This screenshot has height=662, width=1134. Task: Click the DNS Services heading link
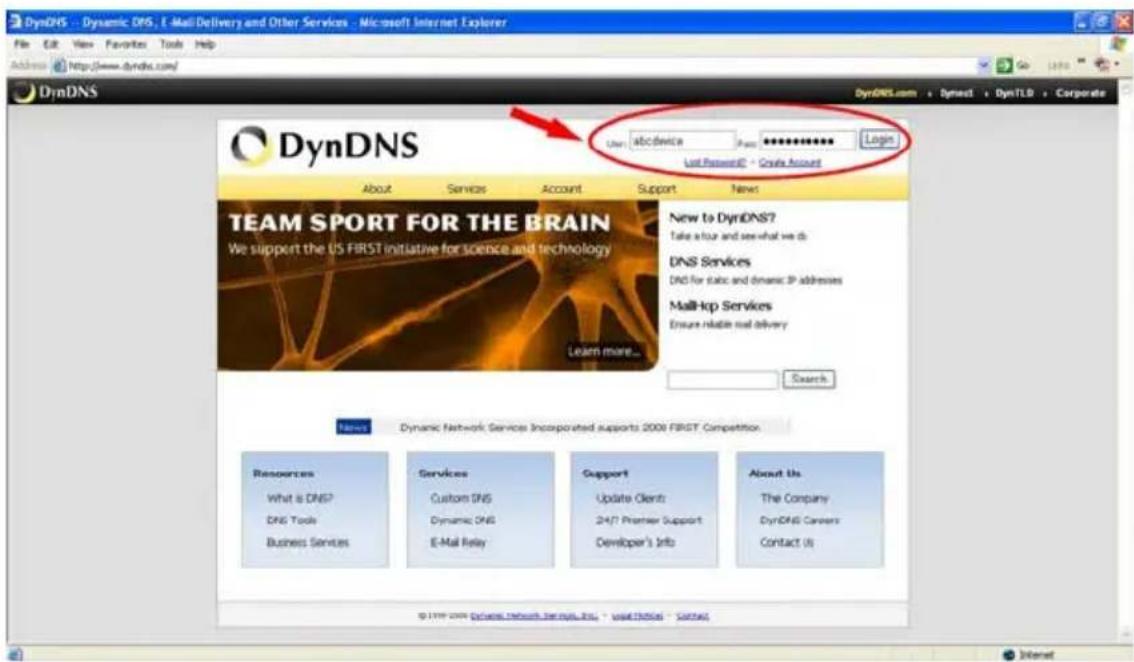click(x=709, y=261)
